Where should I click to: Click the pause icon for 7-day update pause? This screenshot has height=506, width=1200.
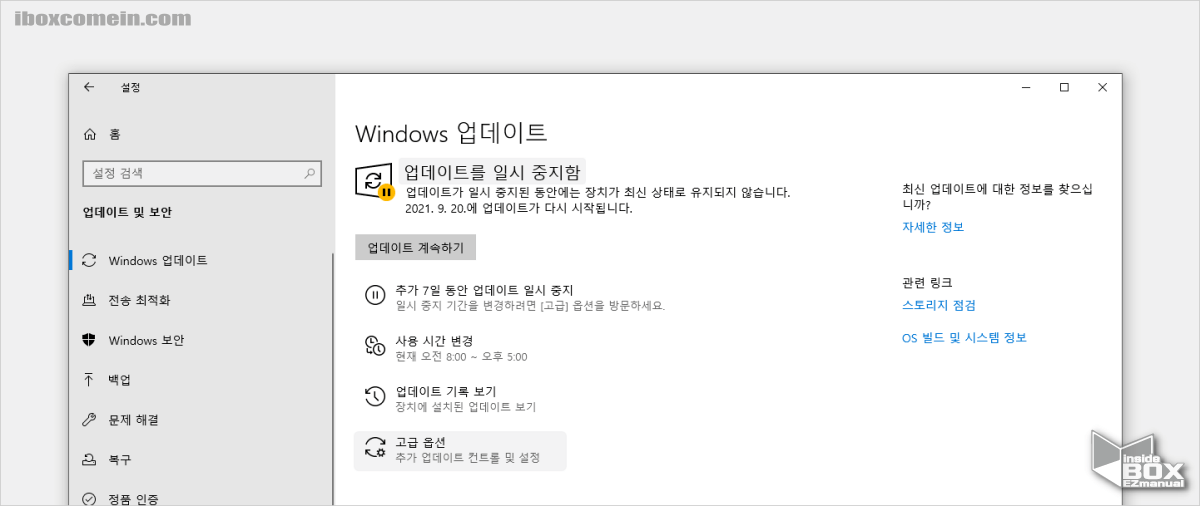[x=375, y=295]
